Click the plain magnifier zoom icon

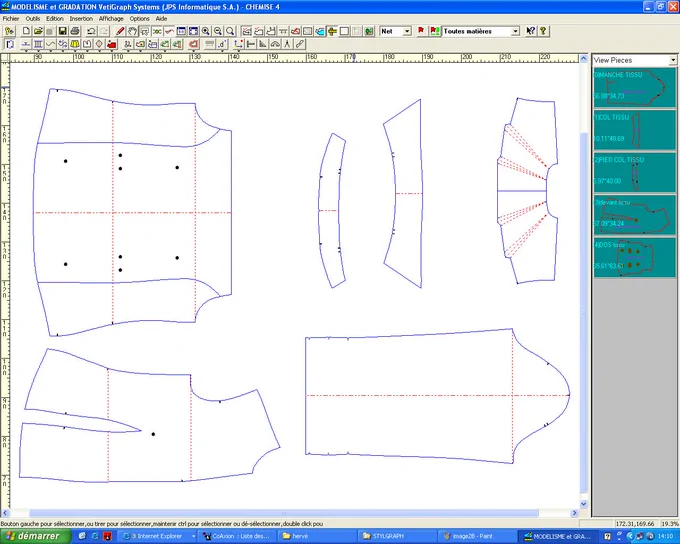[x=230, y=31]
